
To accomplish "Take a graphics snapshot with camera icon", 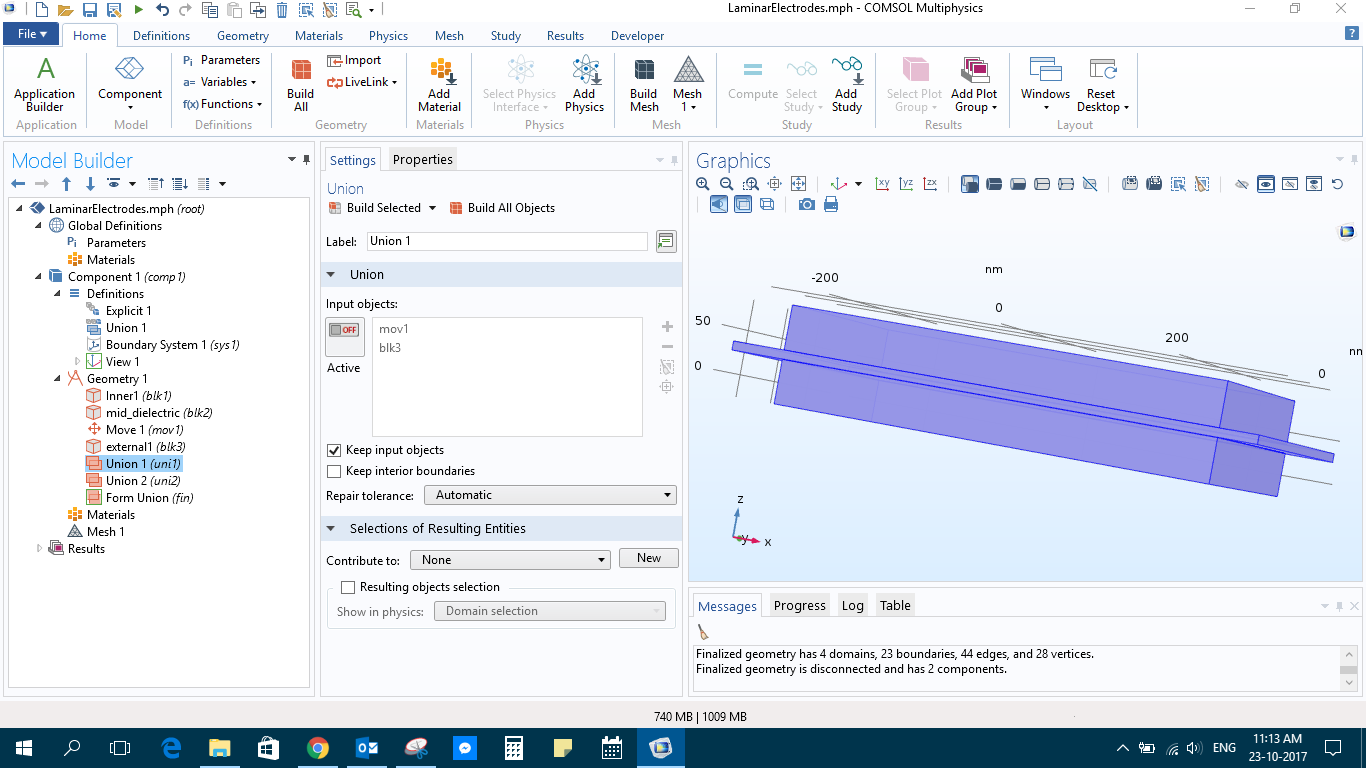I will pyautogui.click(x=806, y=204).
